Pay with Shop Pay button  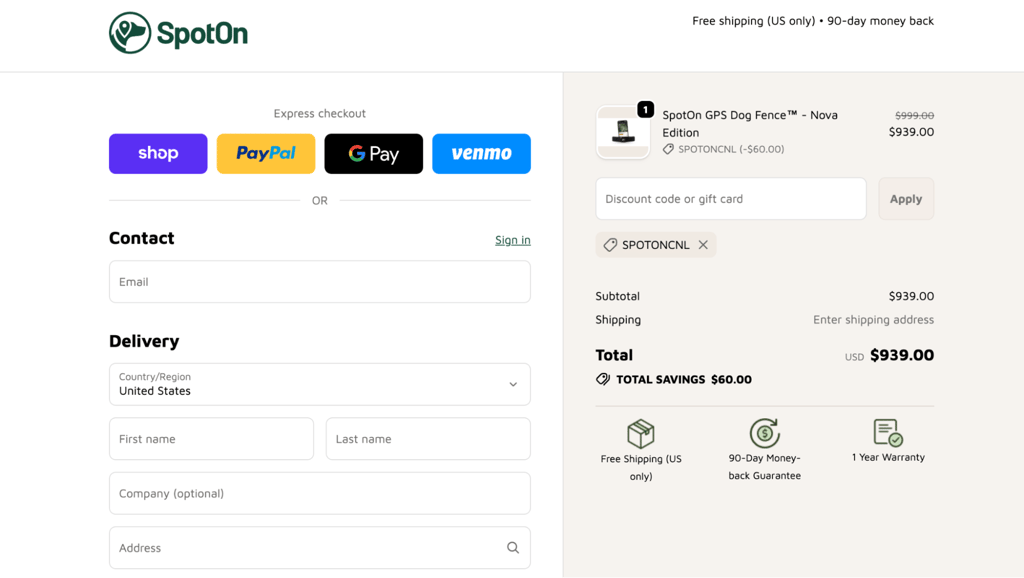click(158, 153)
